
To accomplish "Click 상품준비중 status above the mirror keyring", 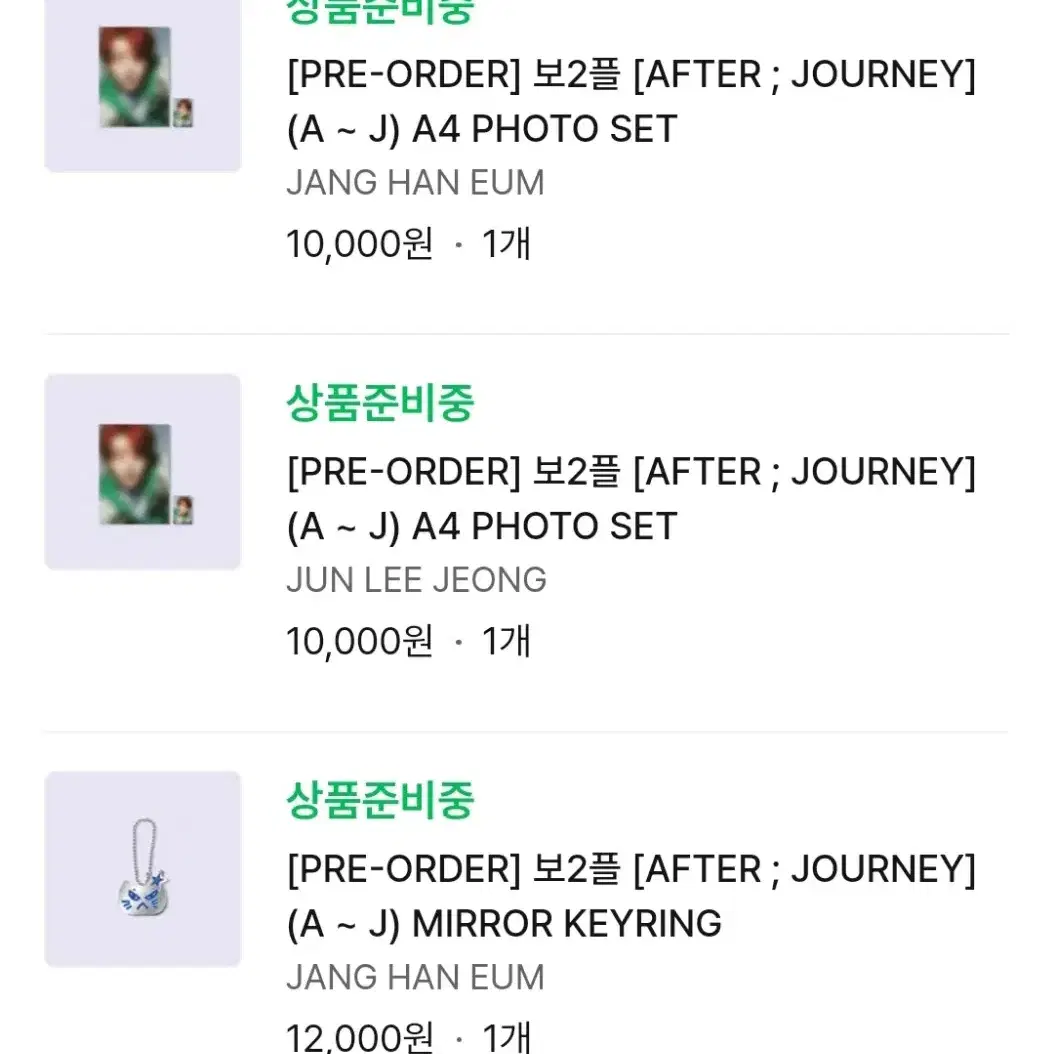I will pyautogui.click(x=380, y=800).
